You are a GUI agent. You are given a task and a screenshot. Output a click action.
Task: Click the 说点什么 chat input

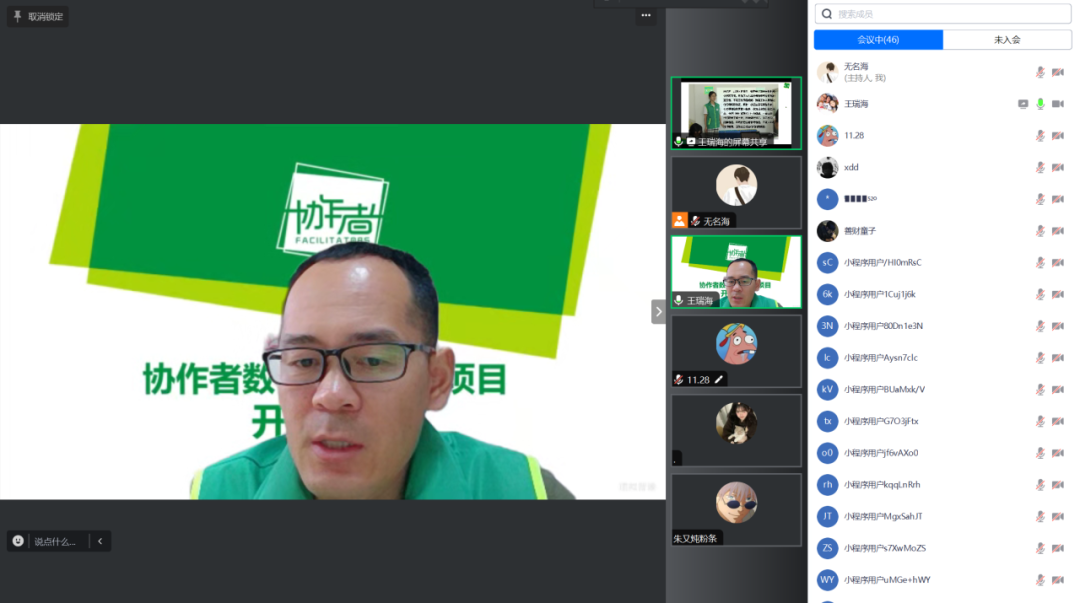[55, 542]
